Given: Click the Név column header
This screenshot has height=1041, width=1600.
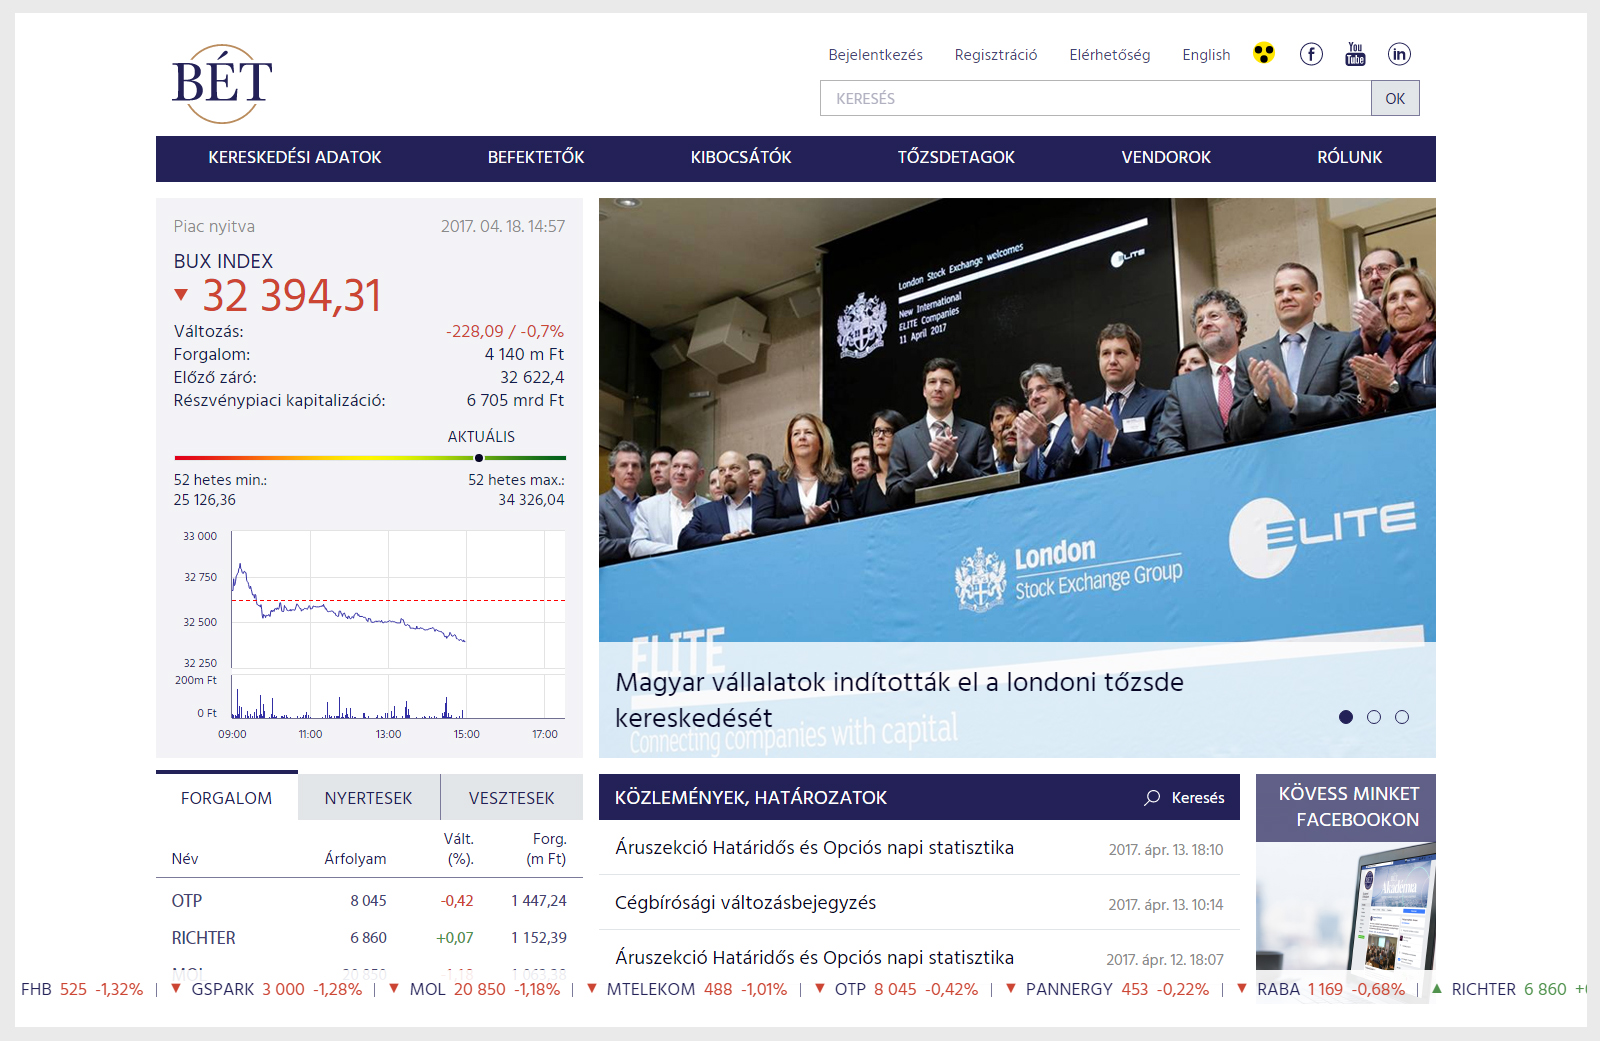Looking at the screenshot, I should (x=185, y=859).
